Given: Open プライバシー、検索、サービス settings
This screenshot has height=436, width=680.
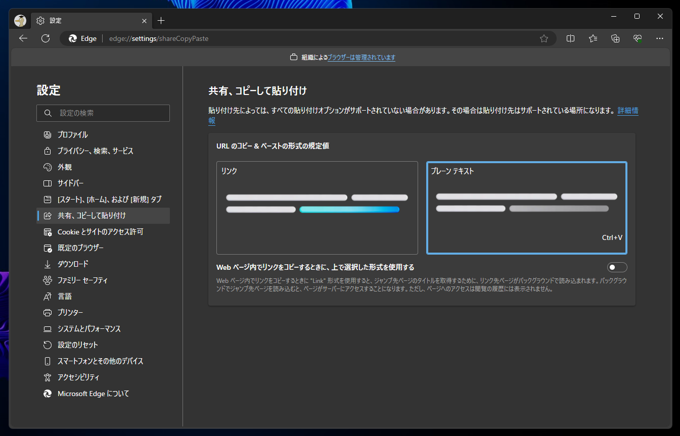Looking at the screenshot, I should [x=103, y=151].
